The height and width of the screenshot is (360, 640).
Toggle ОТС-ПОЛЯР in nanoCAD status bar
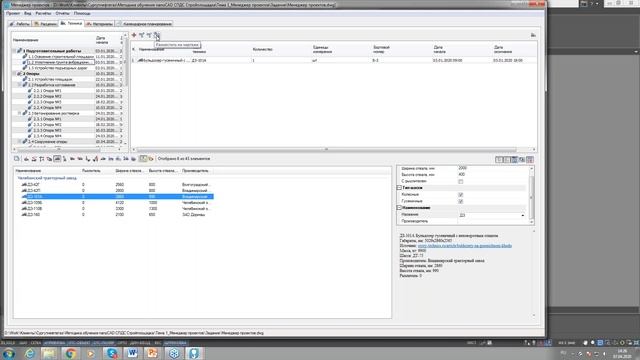tap(103, 343)
